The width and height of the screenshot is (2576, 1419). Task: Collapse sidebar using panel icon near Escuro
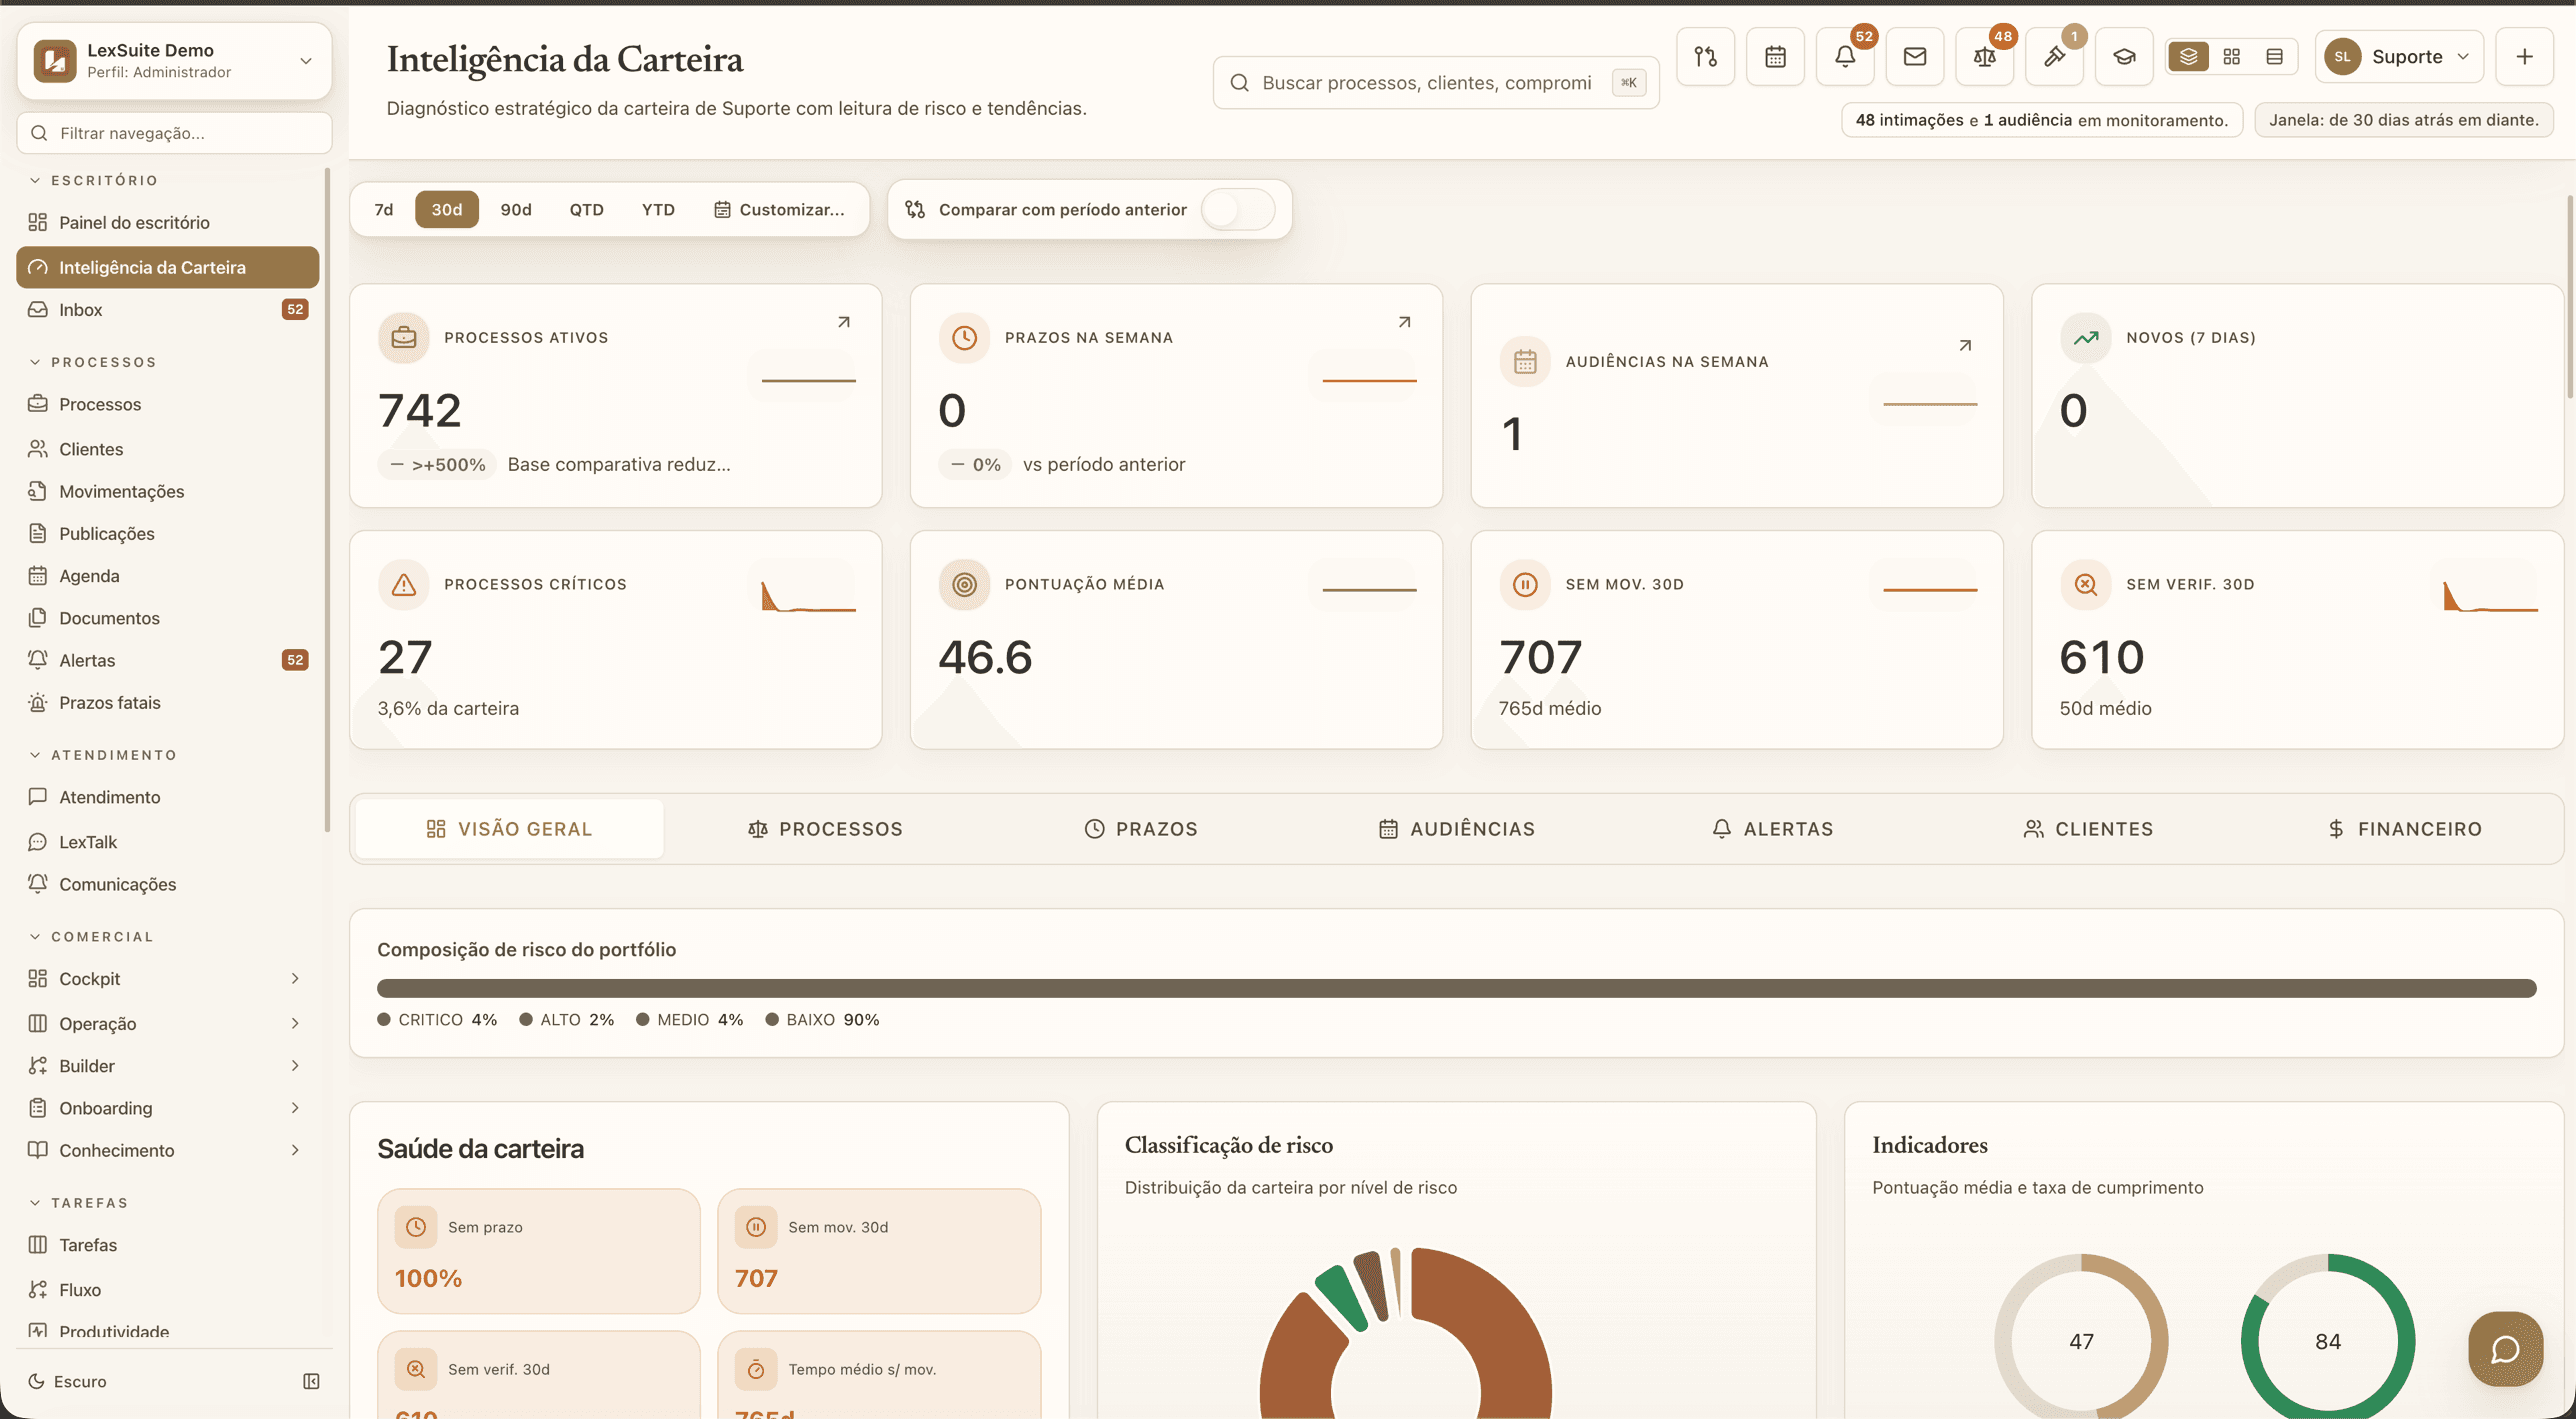pyautogui.click(x=311, y=1381)
